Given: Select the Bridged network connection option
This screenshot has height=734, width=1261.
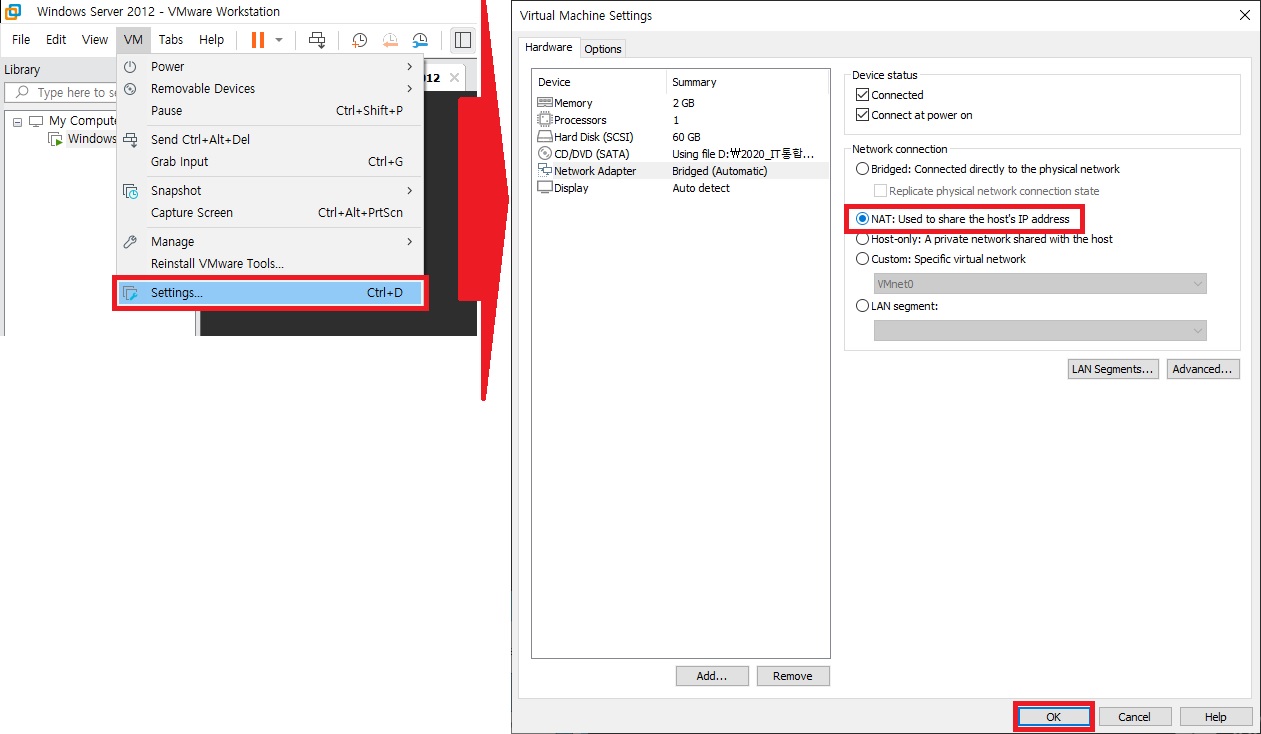Looking at the screenshot, I should (x=863, y=169).
